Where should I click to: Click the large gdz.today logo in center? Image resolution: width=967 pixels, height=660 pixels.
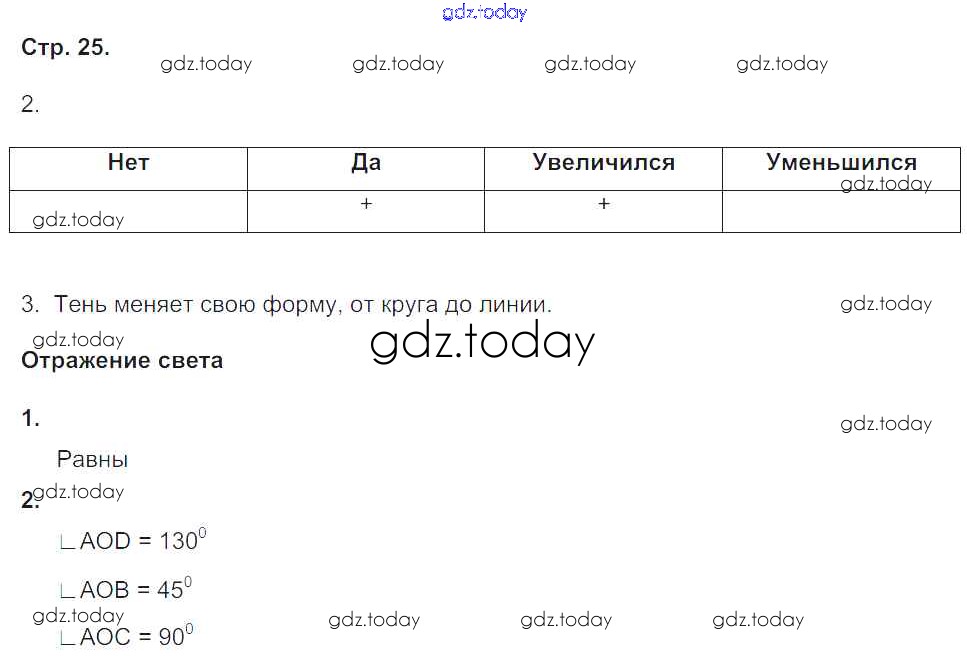[x=482, y=342]
